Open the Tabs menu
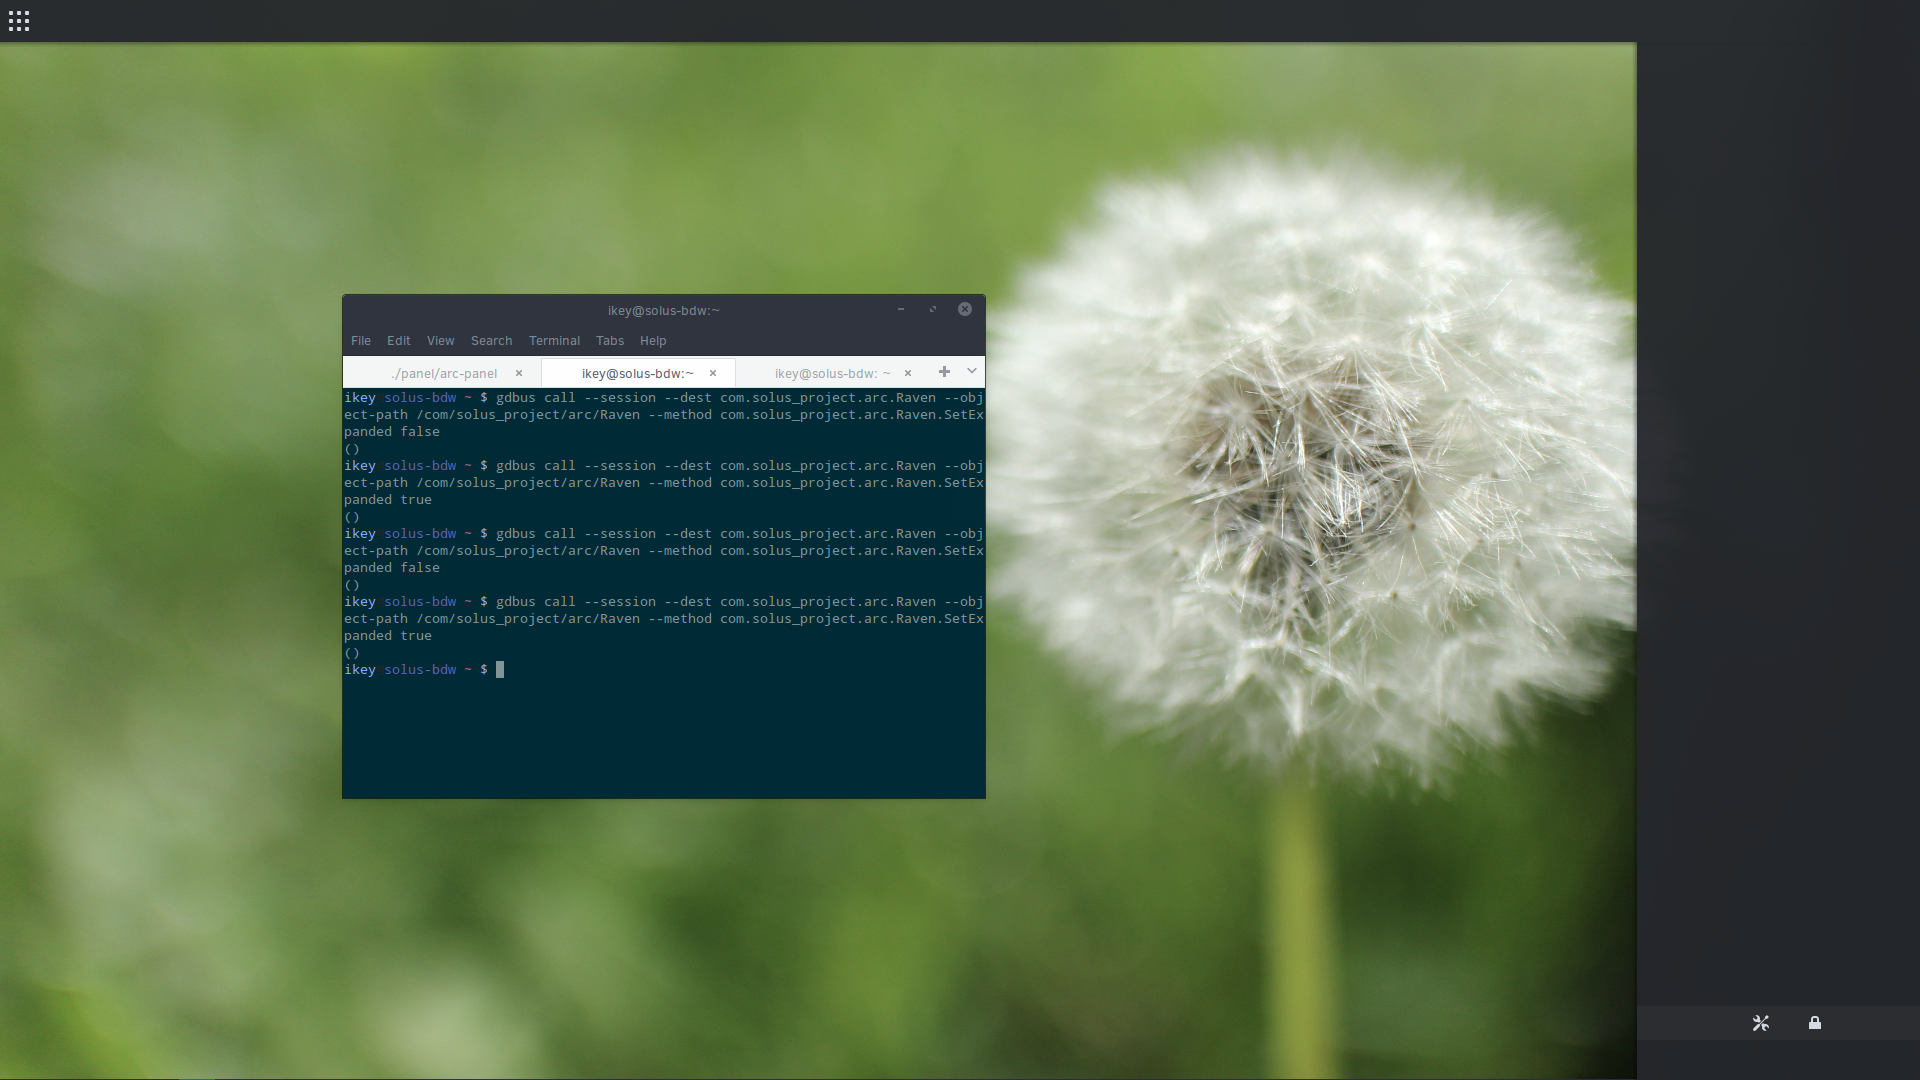 click(x=610, y=341)
